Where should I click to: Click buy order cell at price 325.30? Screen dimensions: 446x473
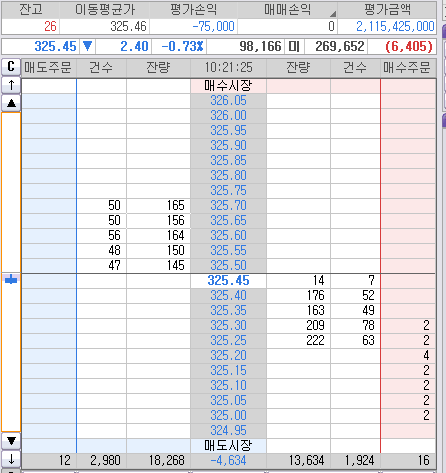[408, 326]
